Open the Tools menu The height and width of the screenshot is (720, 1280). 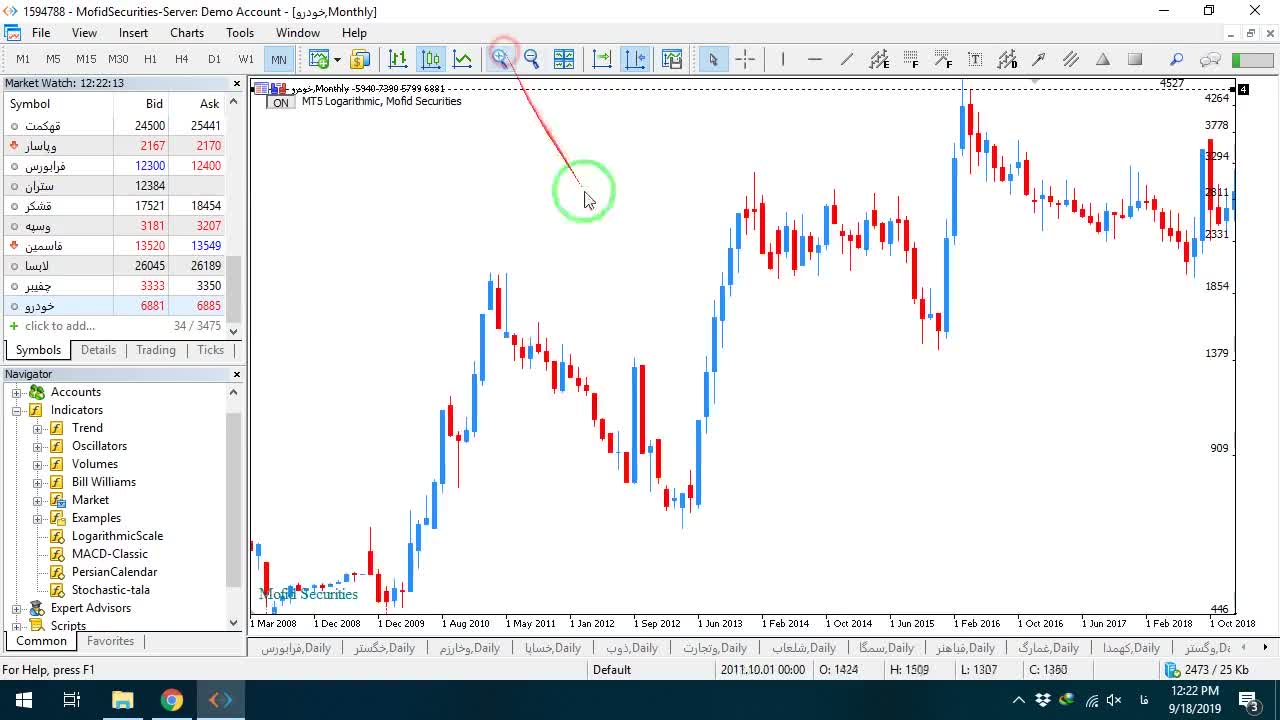click(240, 33)
